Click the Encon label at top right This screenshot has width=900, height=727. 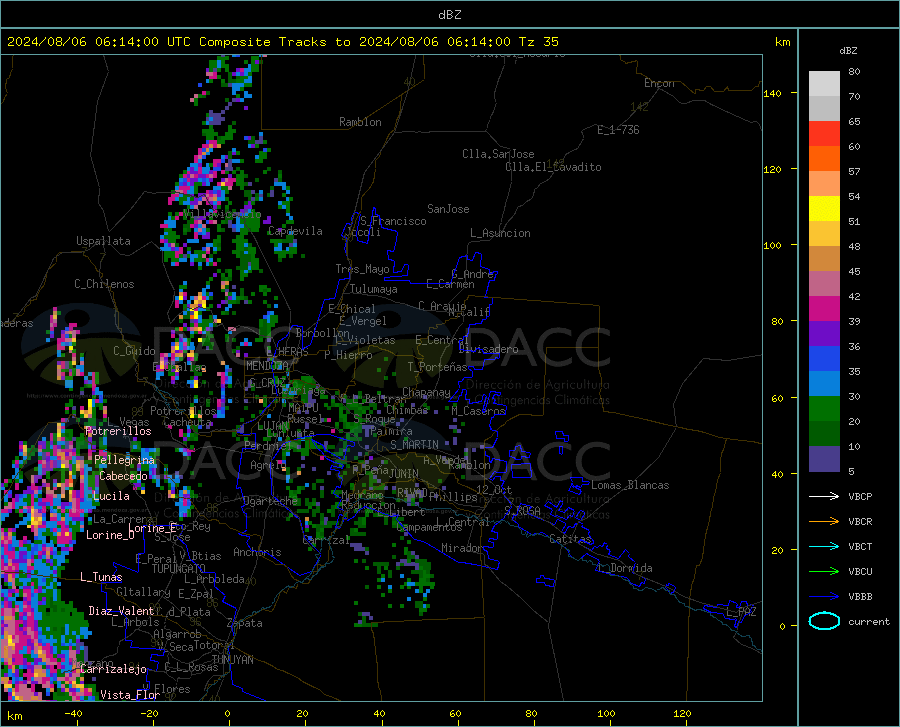coord(659,83)
